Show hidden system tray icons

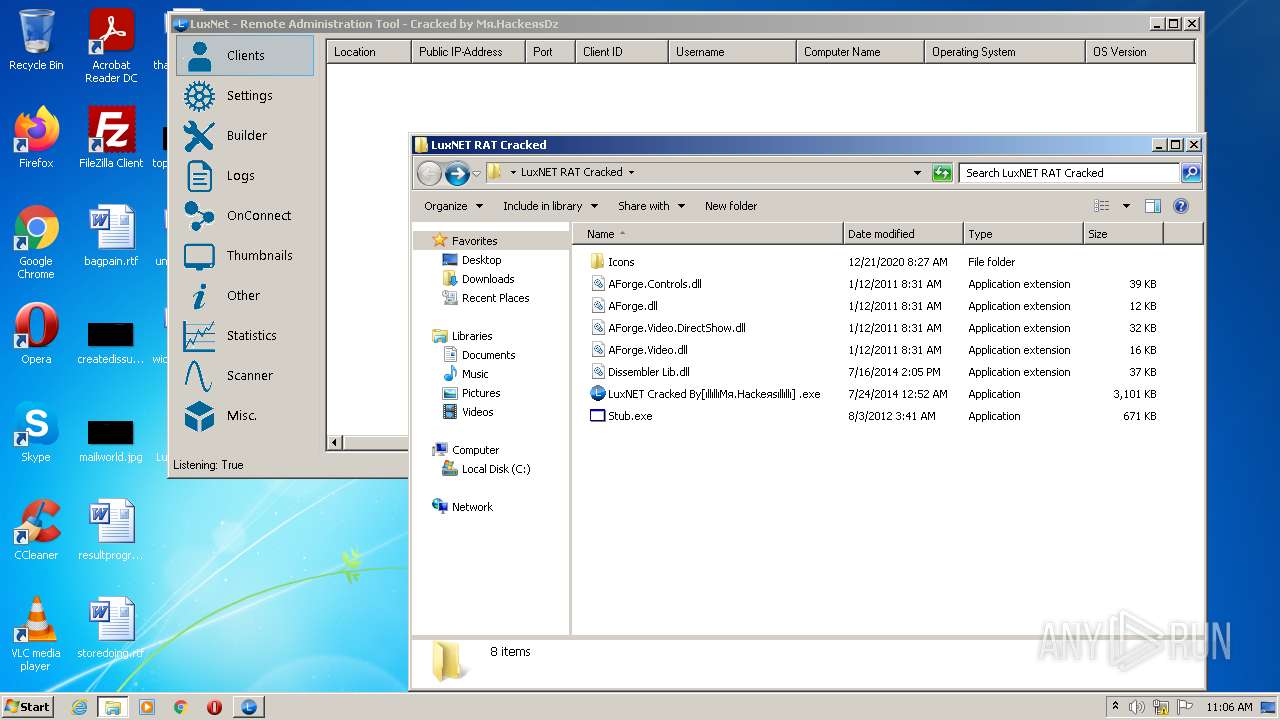[1115, 706]
